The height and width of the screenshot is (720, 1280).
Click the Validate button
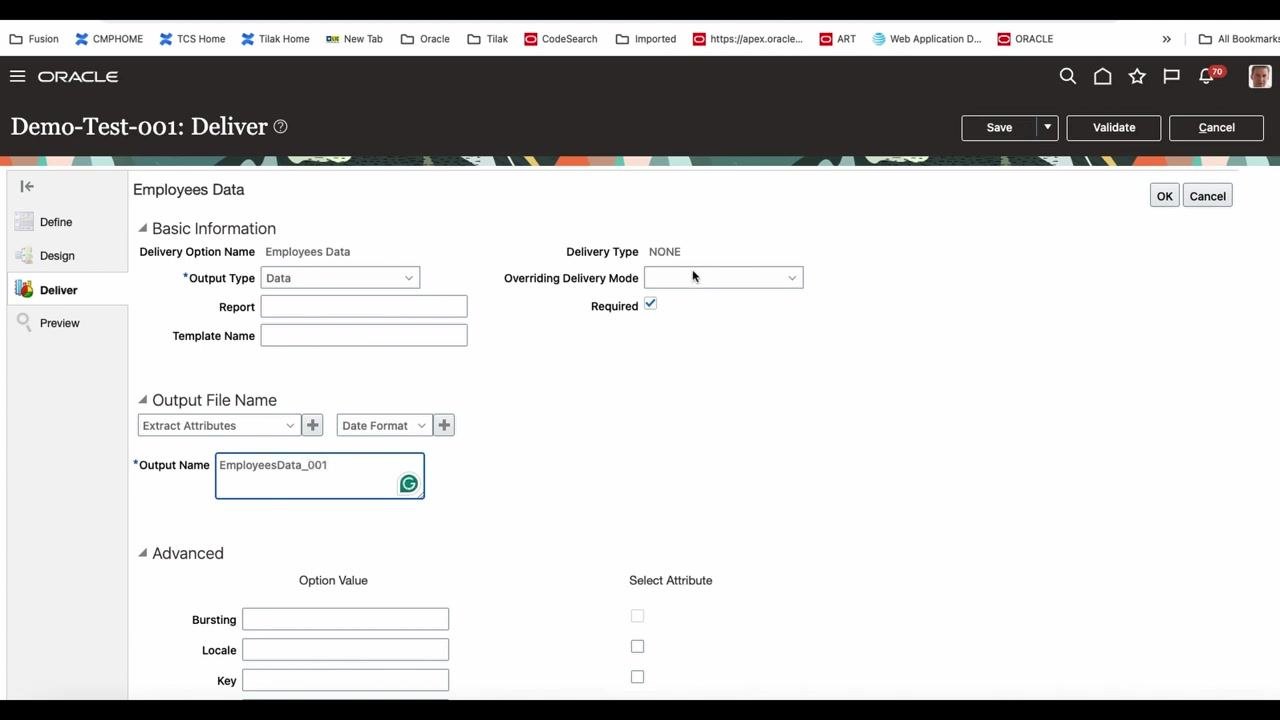coord(1114,128)
